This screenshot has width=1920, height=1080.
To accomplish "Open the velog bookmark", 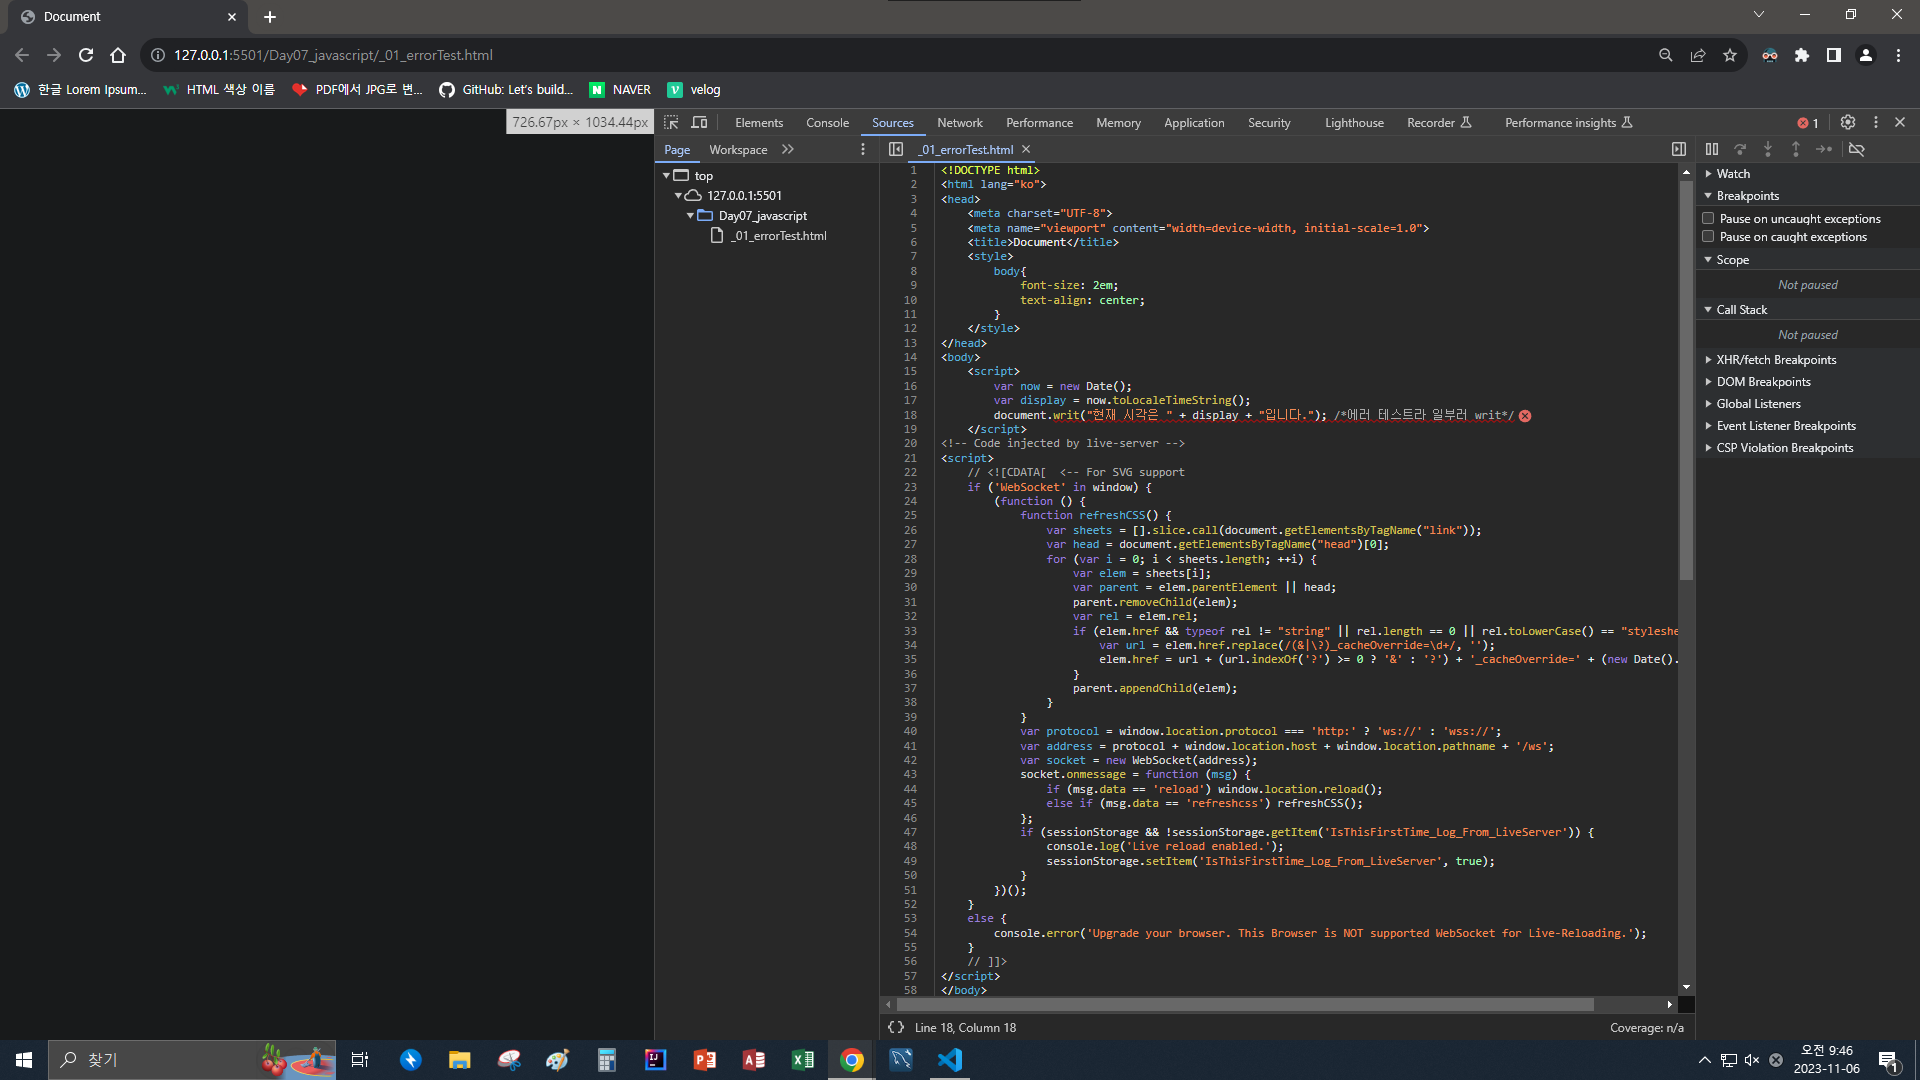I will click(x=694, y=90).
